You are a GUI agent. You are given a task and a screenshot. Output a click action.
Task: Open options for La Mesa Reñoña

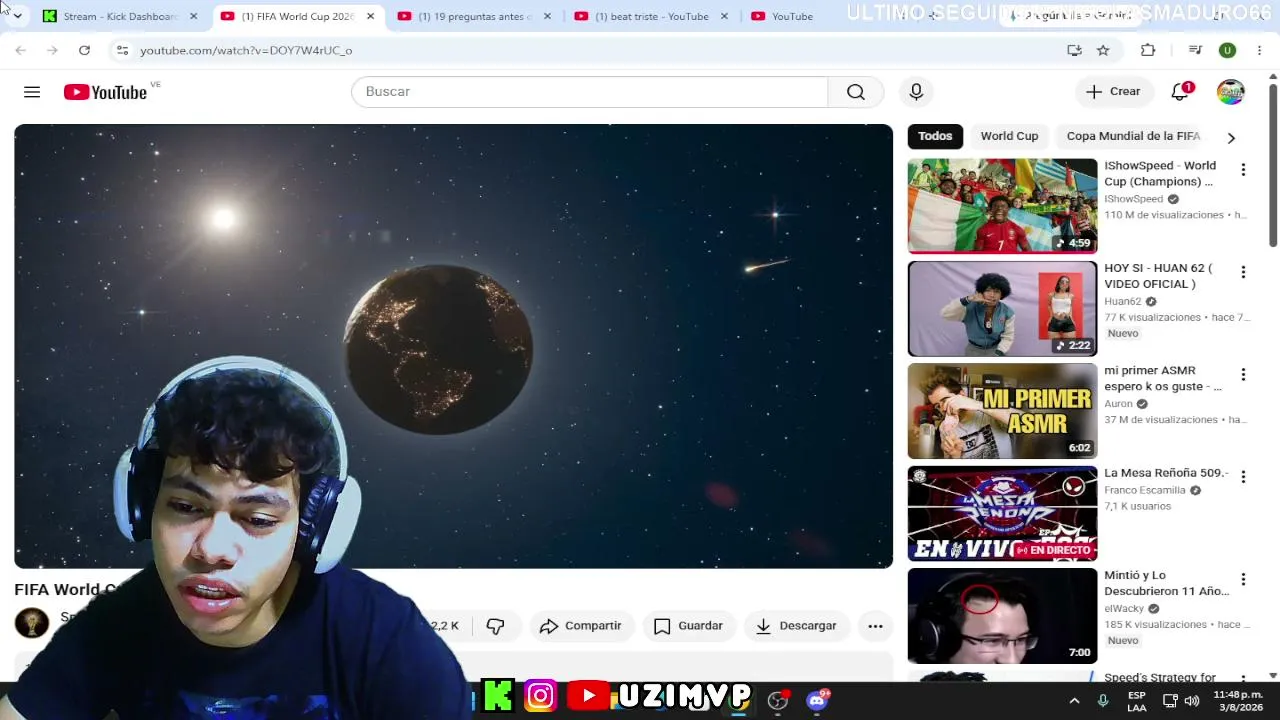pyautogui.click(x=1243, y=477)
